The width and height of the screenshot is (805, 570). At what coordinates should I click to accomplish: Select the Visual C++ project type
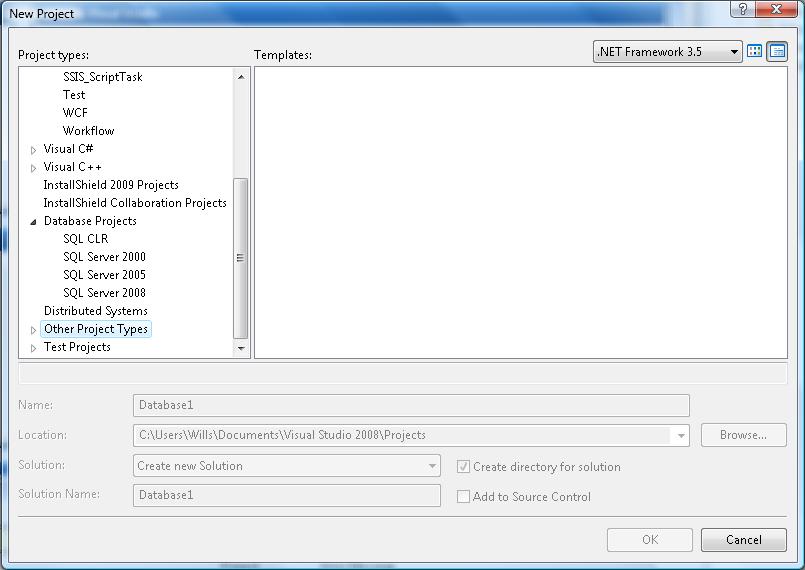pos(72,167)
